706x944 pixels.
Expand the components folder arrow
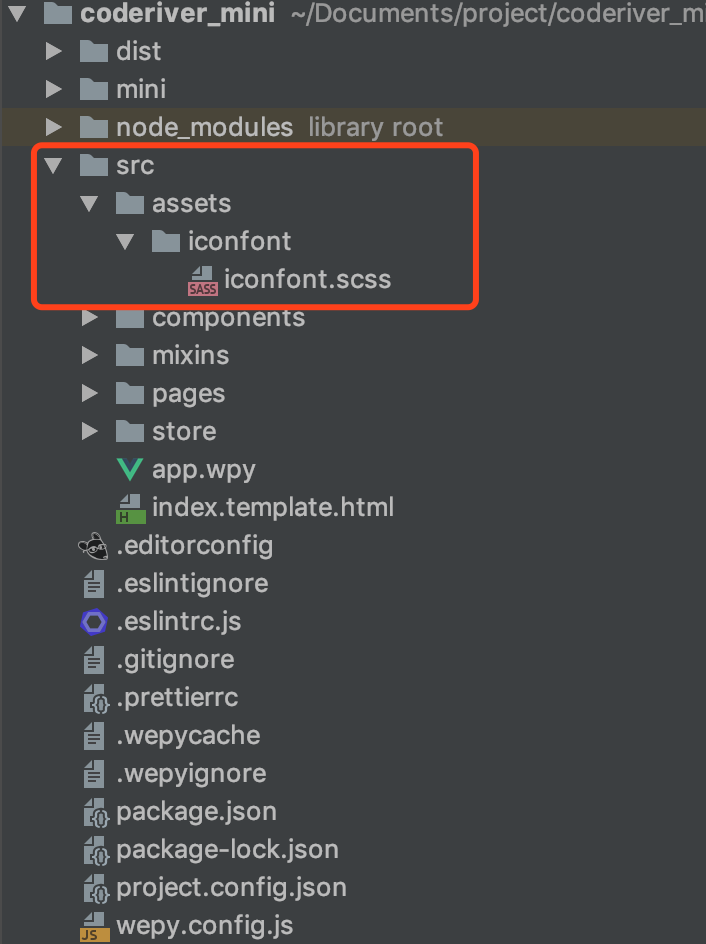coord(90,318)
